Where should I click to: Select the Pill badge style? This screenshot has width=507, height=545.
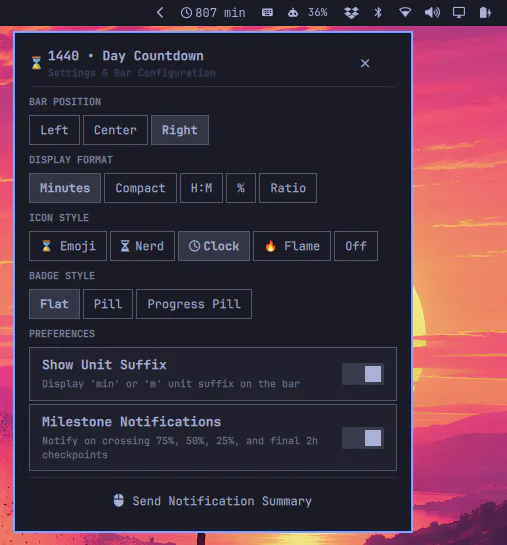(x=108, y=304)
